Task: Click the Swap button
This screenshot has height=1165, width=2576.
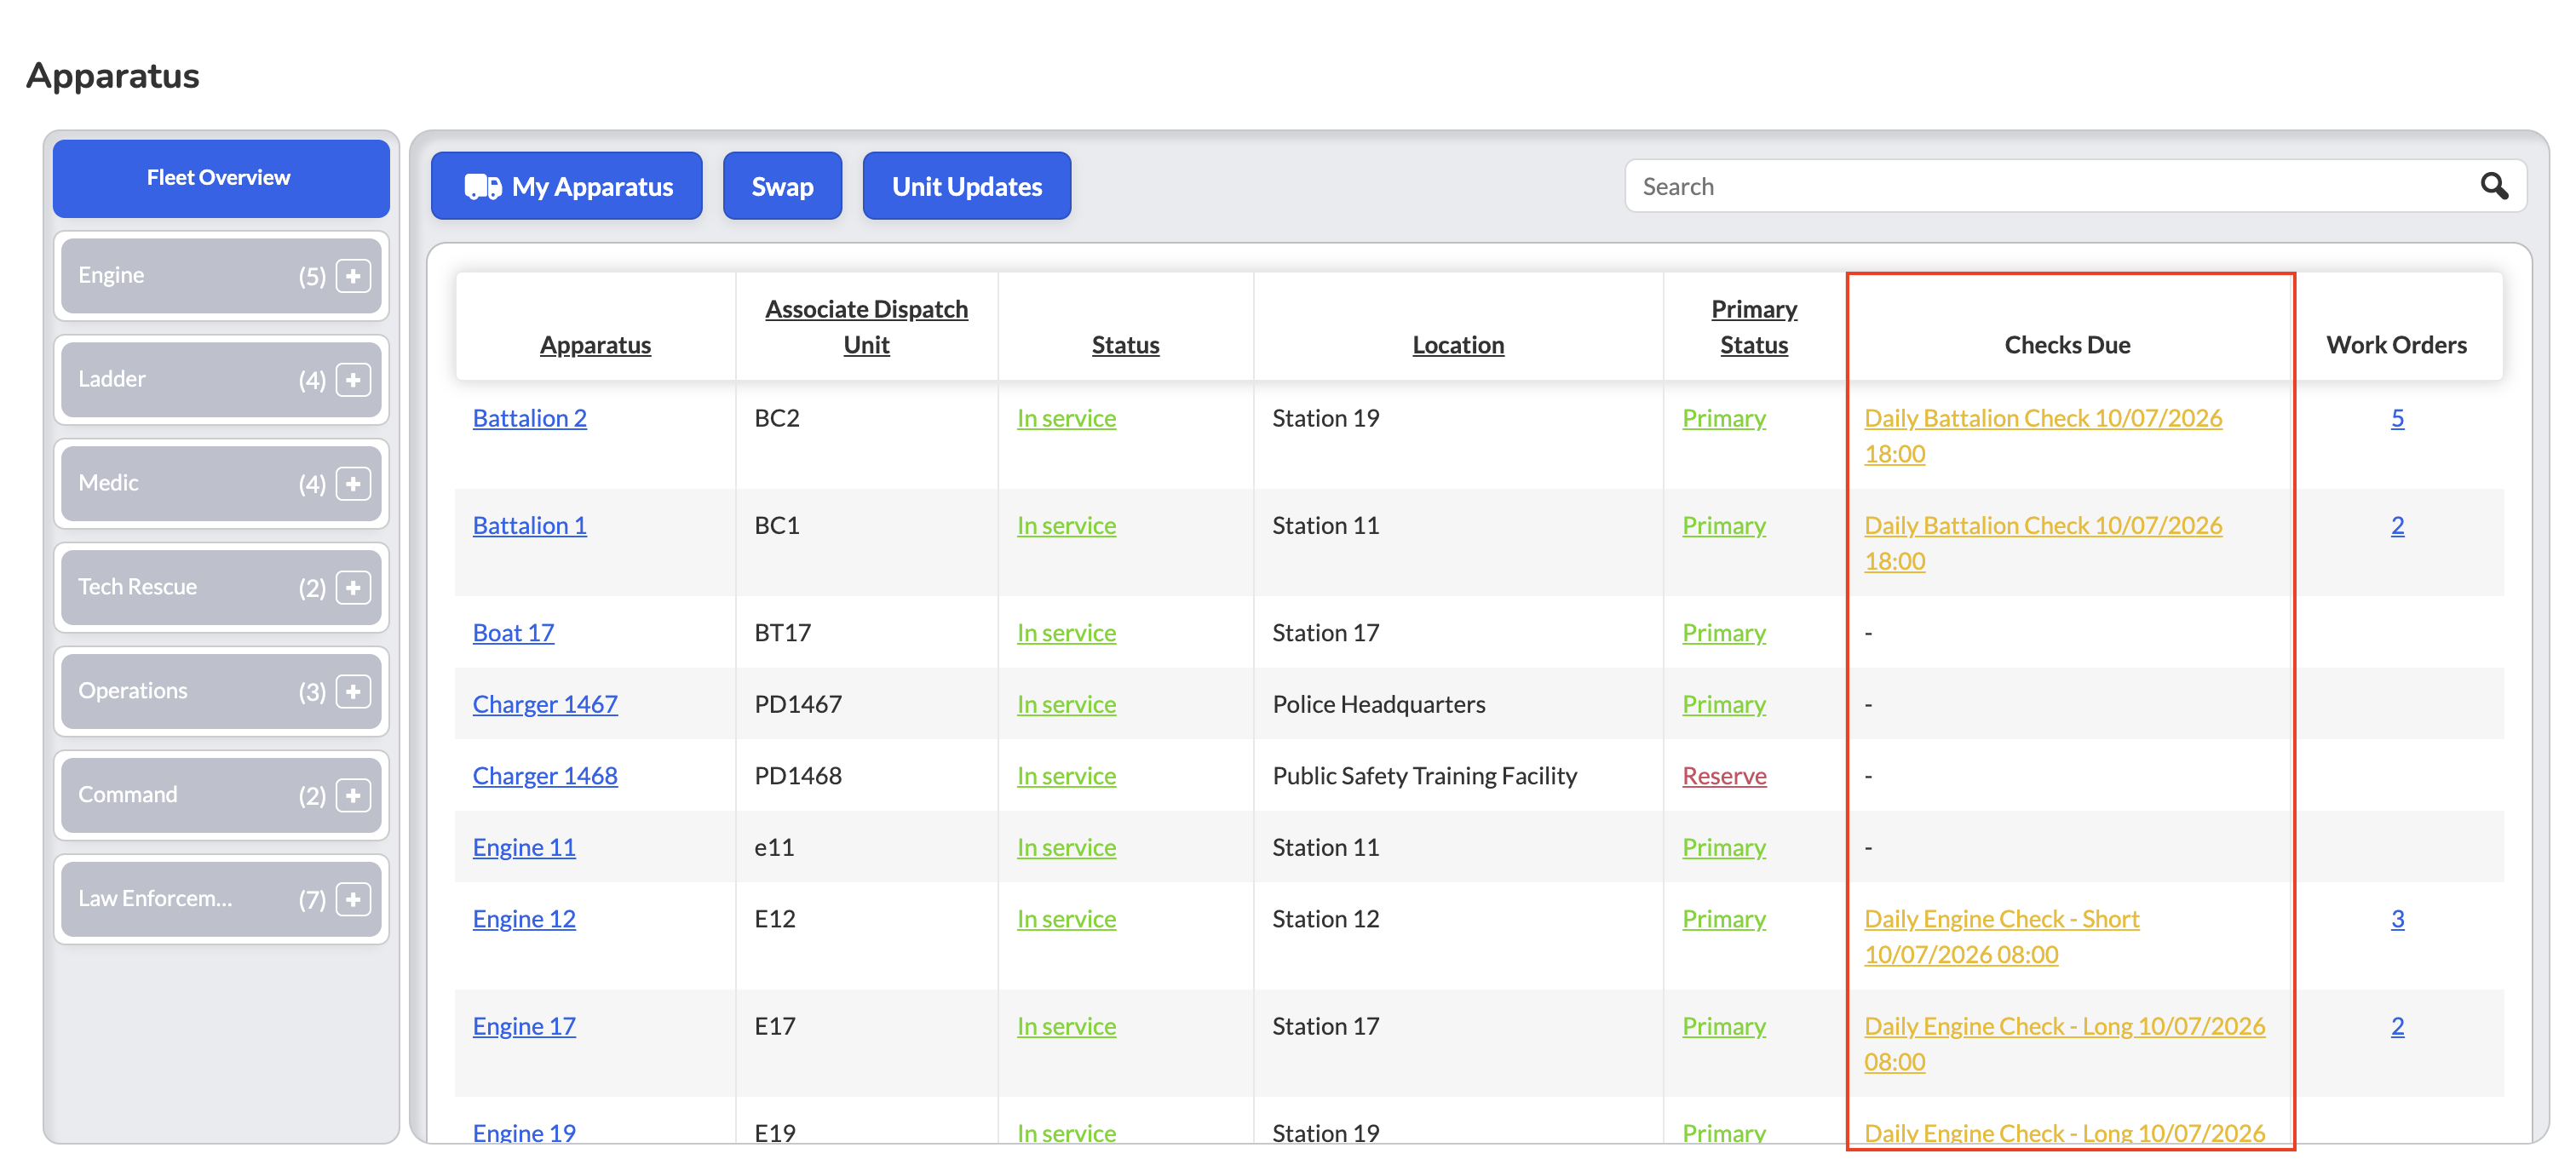Action: 782,186
